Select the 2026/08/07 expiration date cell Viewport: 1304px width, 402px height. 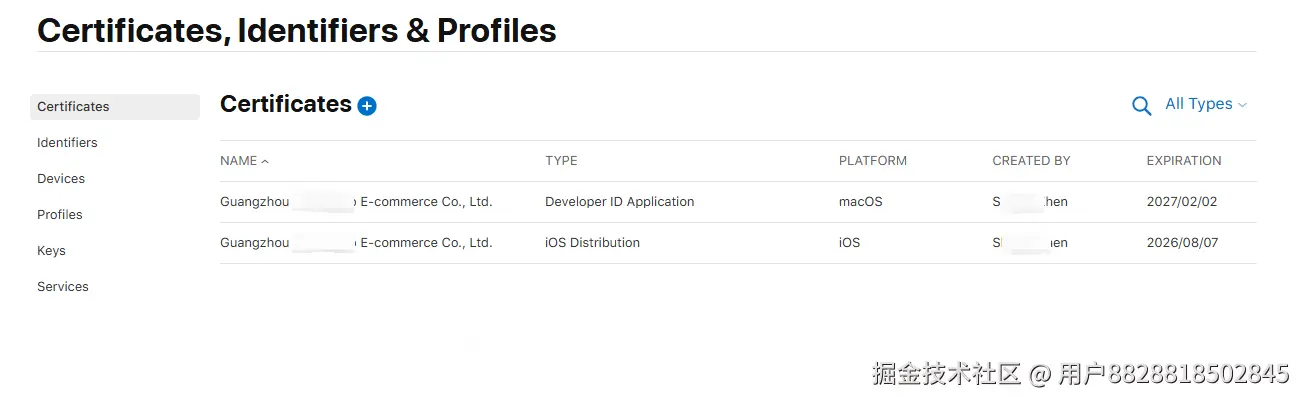point(1182,243)
